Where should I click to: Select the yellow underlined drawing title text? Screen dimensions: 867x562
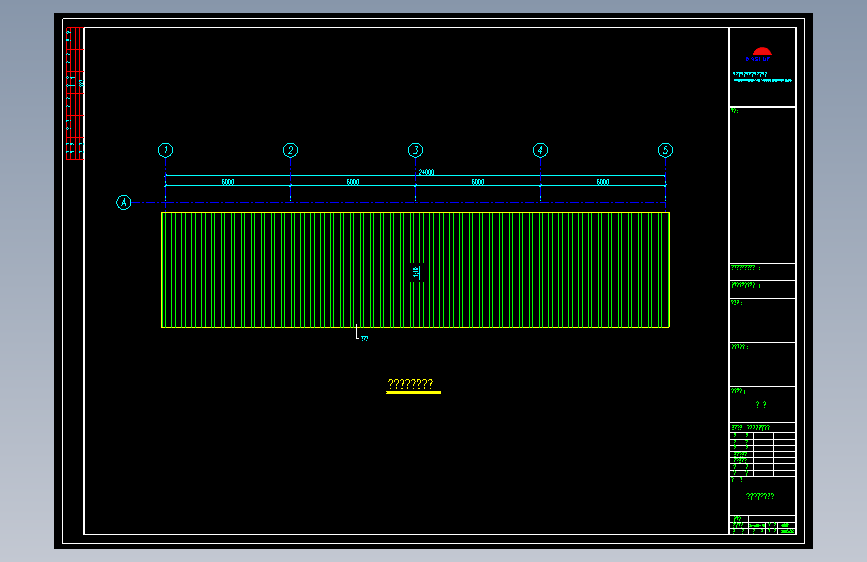point(411,383)
